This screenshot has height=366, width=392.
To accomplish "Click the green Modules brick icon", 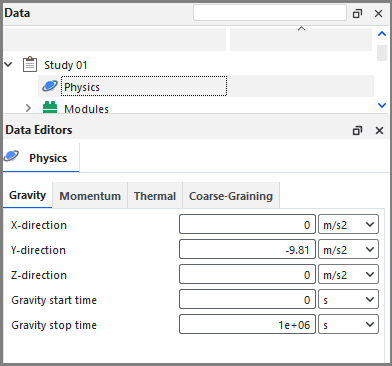I will coord(50,107).
